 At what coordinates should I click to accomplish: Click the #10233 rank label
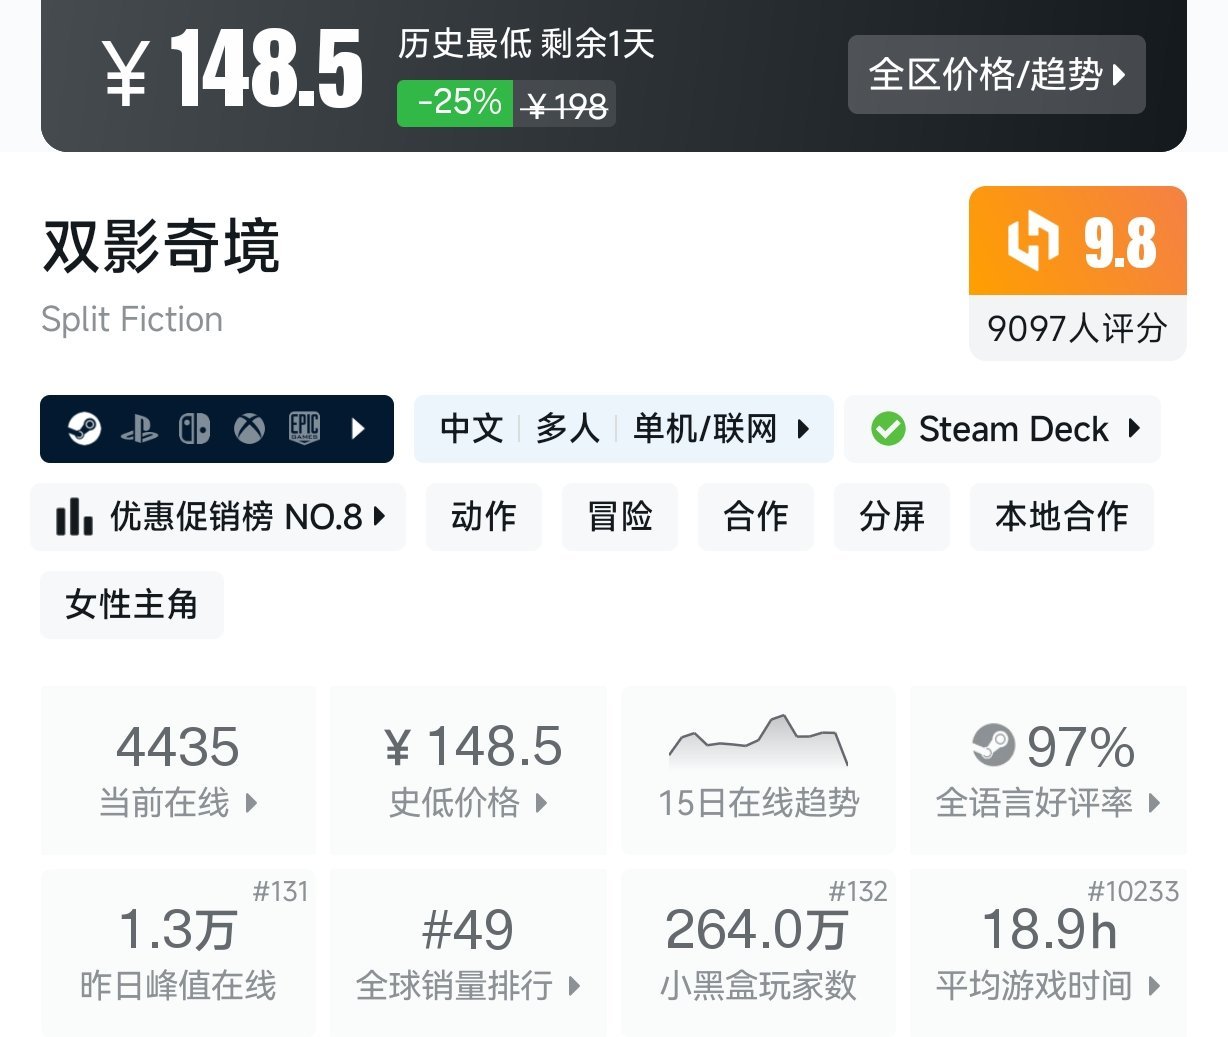(1133, 891)
